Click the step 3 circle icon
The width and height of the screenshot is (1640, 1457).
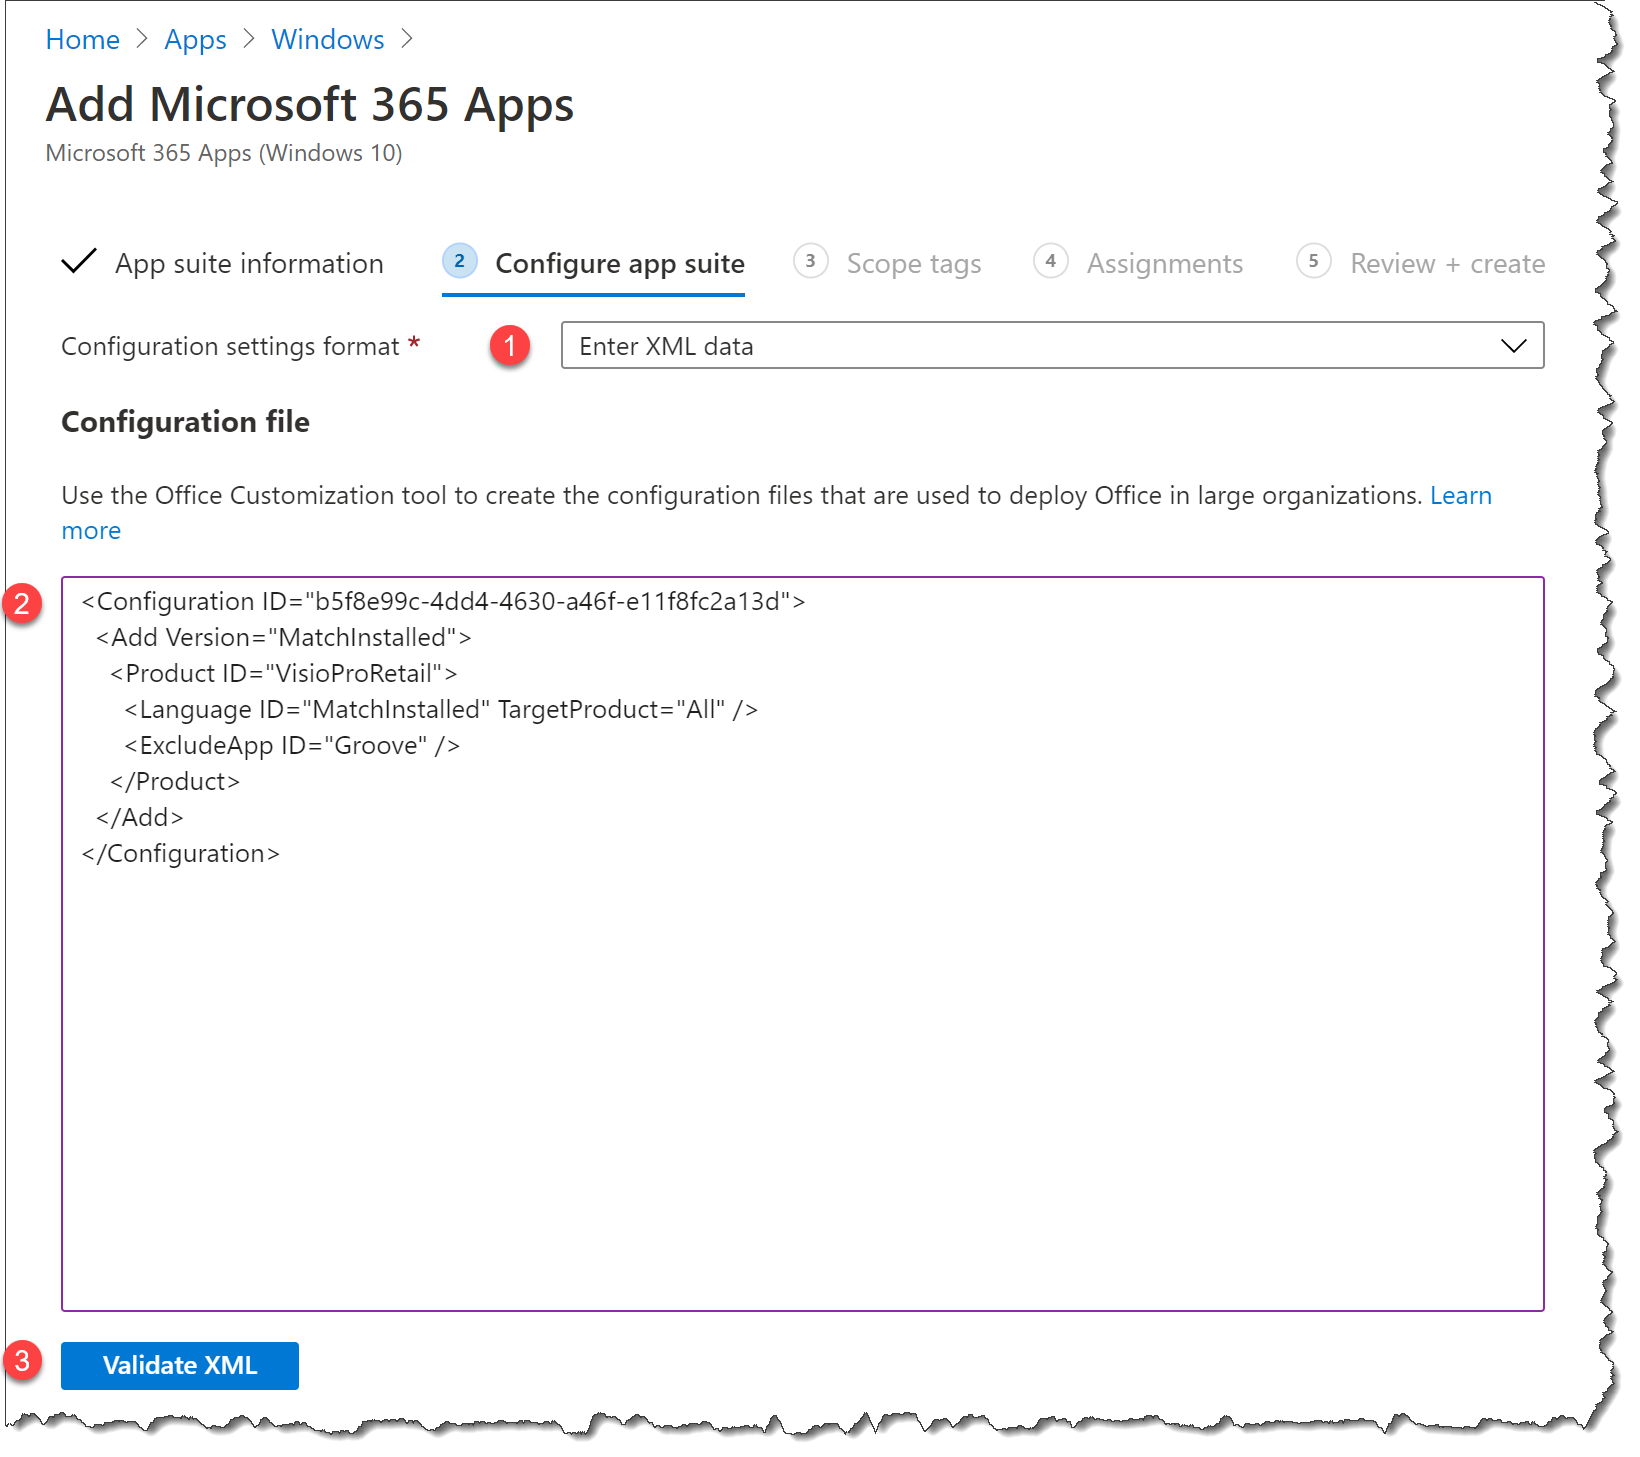click(810, 262)
